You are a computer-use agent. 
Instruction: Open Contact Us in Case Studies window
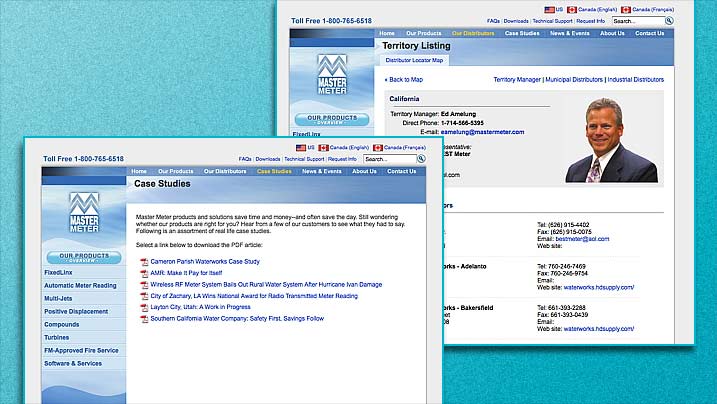coord(401,171)
